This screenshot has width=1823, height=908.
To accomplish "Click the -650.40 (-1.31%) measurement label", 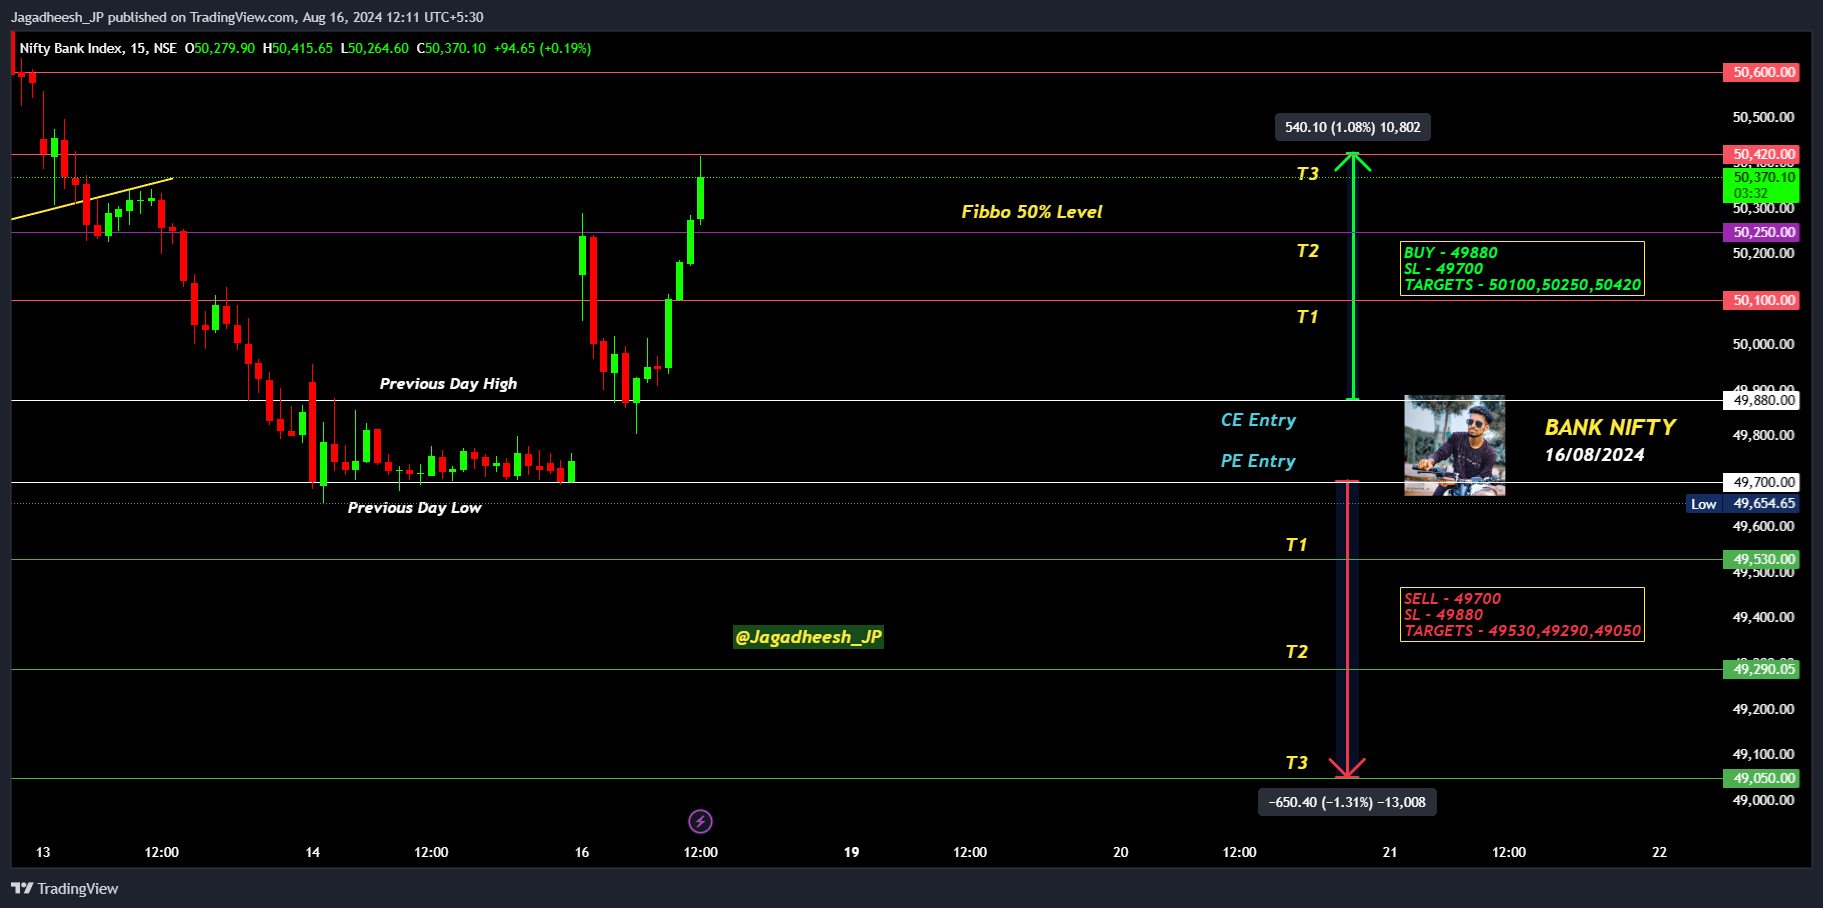I will [1347, 802].
